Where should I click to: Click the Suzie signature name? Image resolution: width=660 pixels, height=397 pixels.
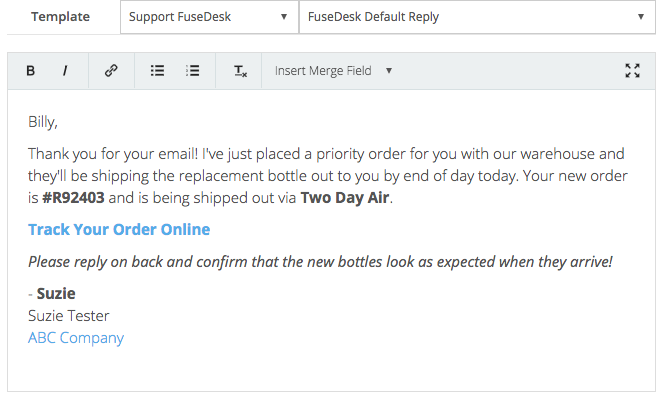(56, 294)
